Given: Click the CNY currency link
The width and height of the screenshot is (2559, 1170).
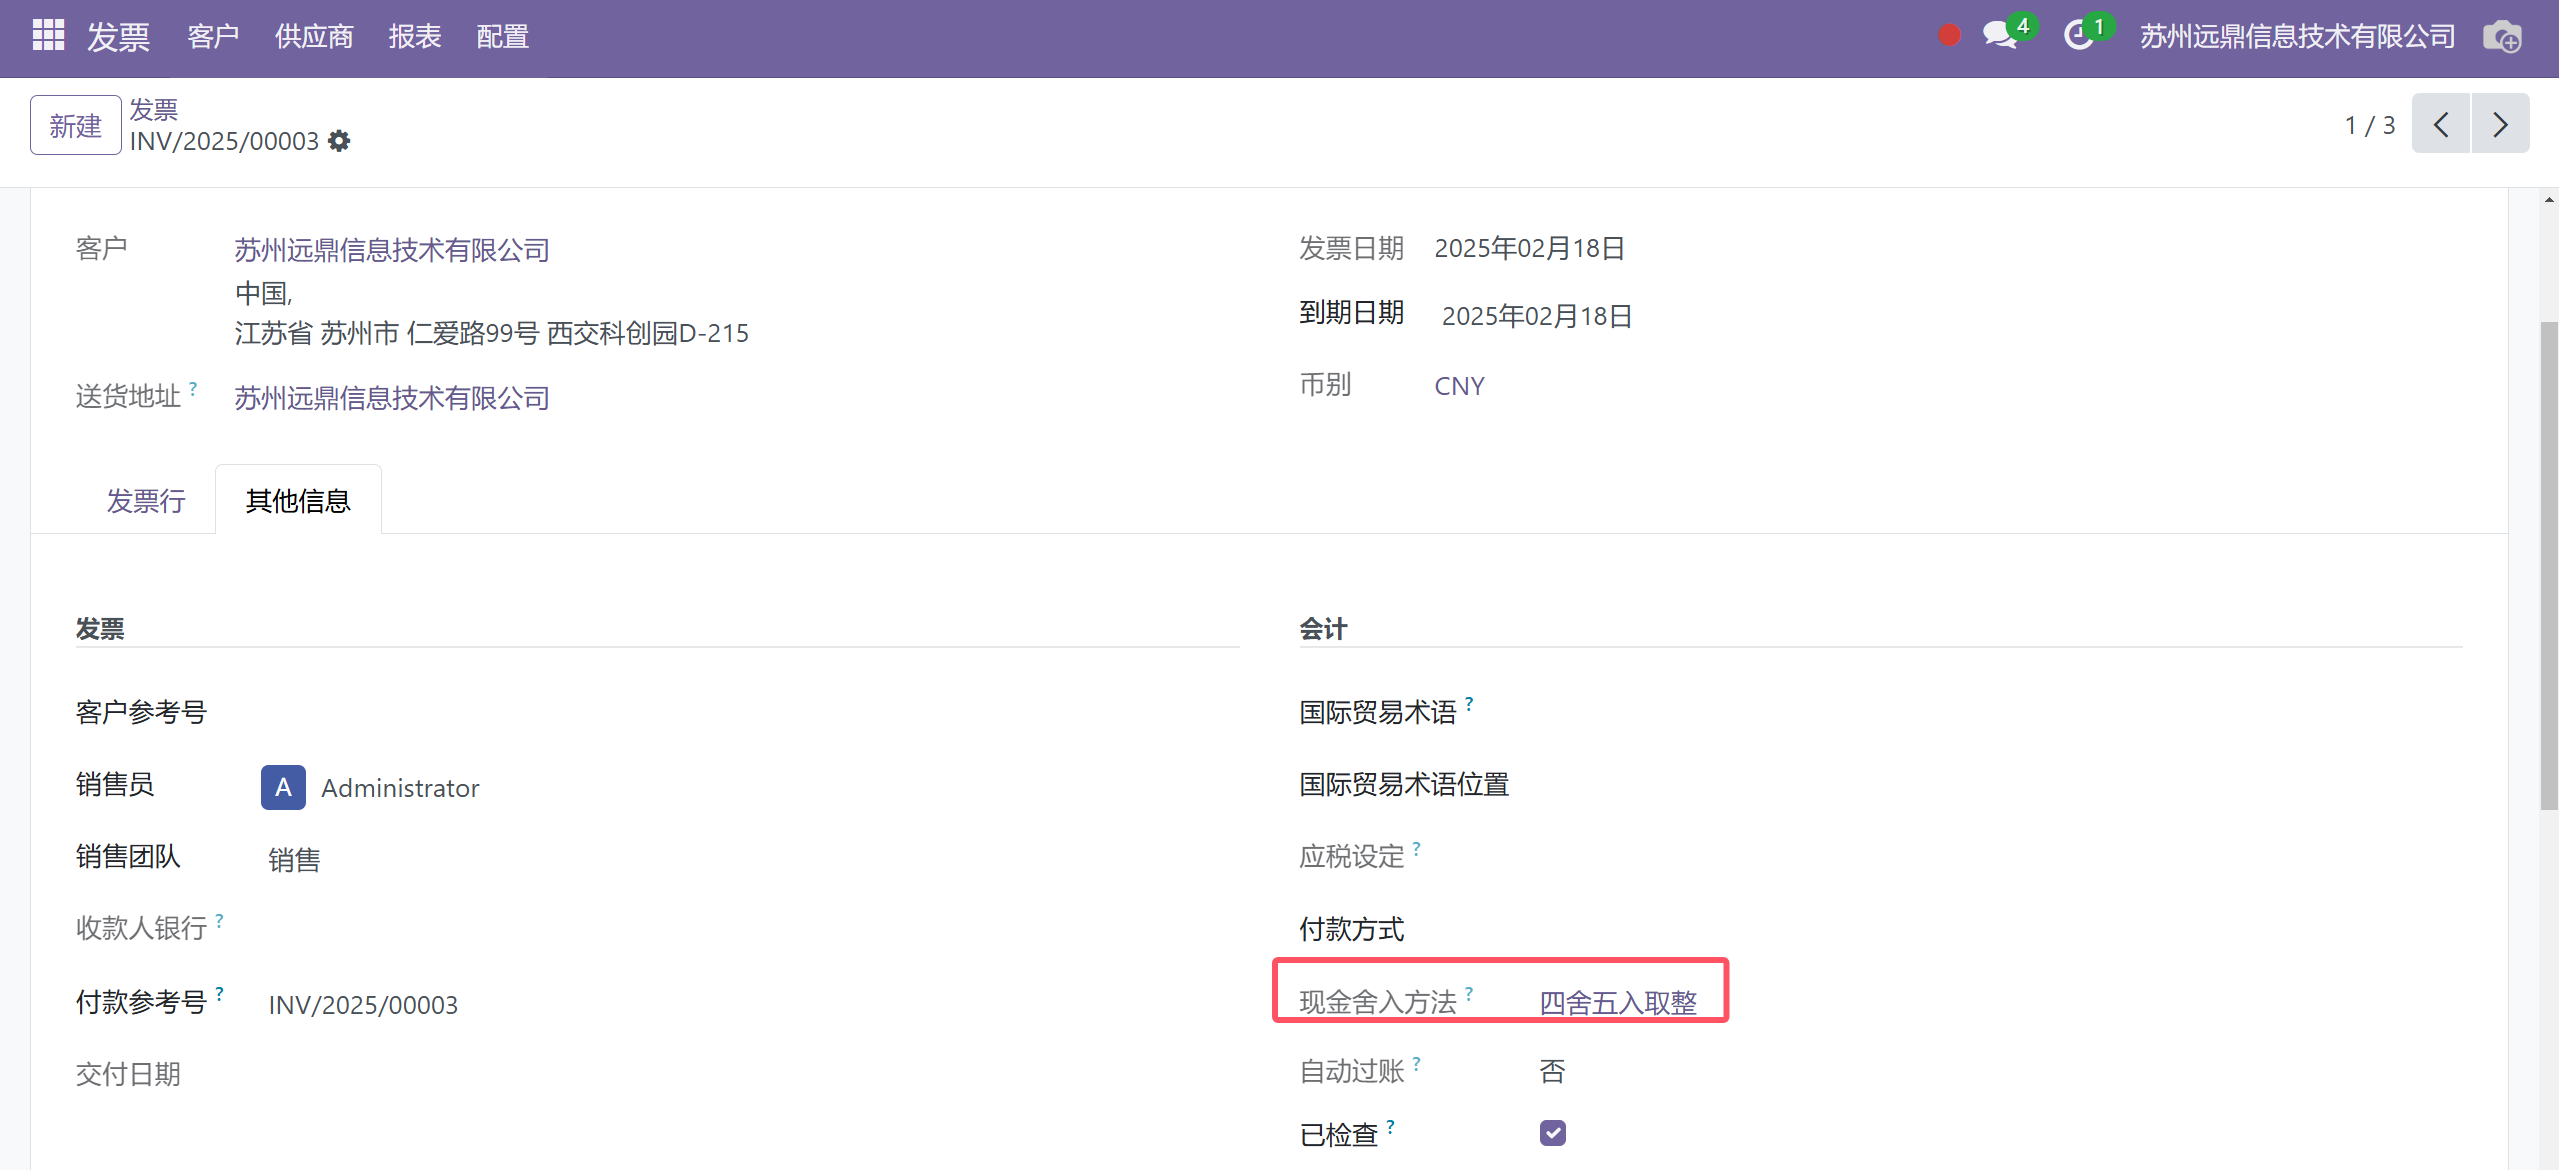Looking at the screenshot, I should pyautogui.click(x=1459, y=386).
